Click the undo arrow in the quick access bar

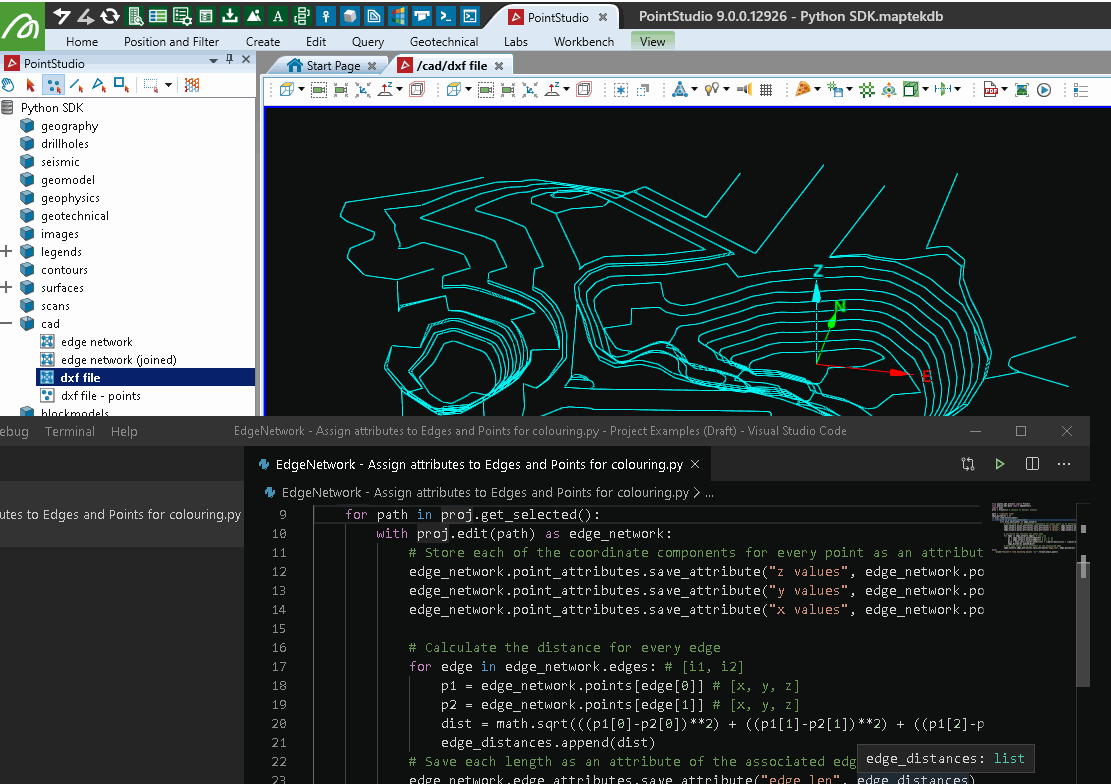pos(62,16)
